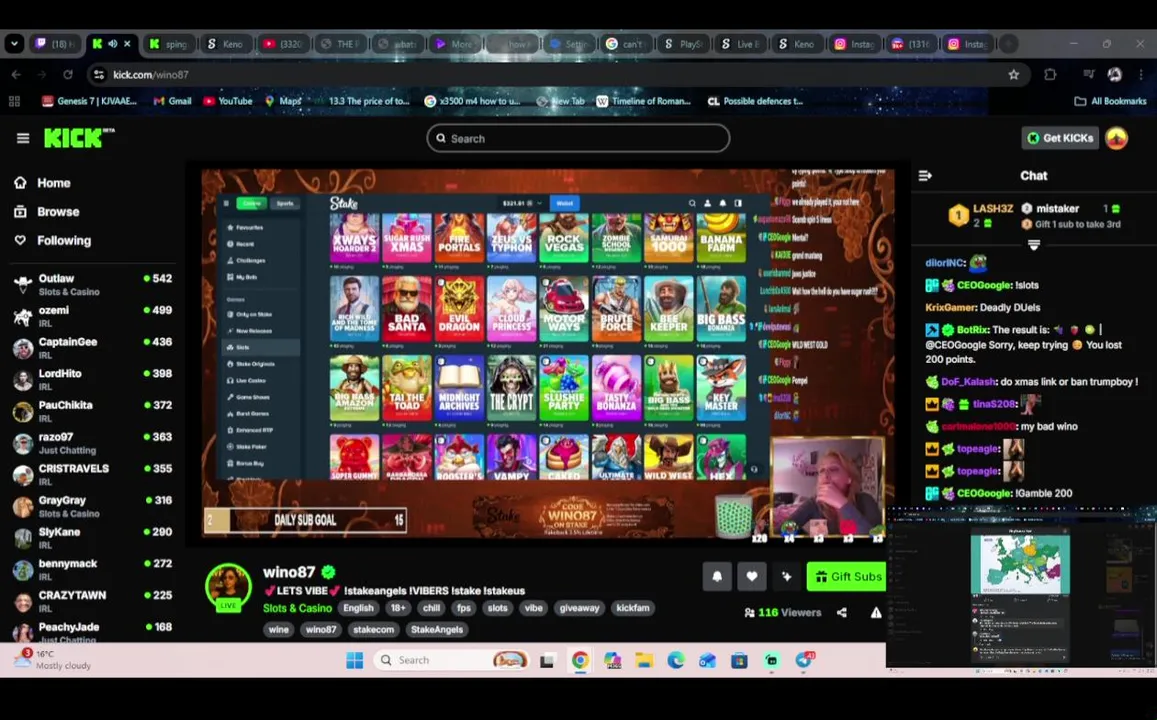Go to Home in the sidebar

pyautogui.click(x=44, y=183)
